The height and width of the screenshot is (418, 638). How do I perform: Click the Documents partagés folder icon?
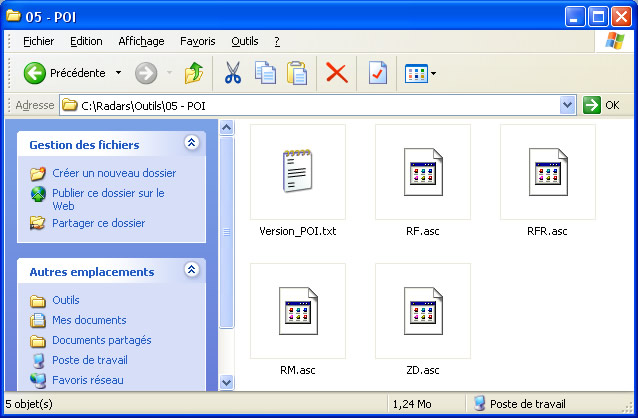38,341
